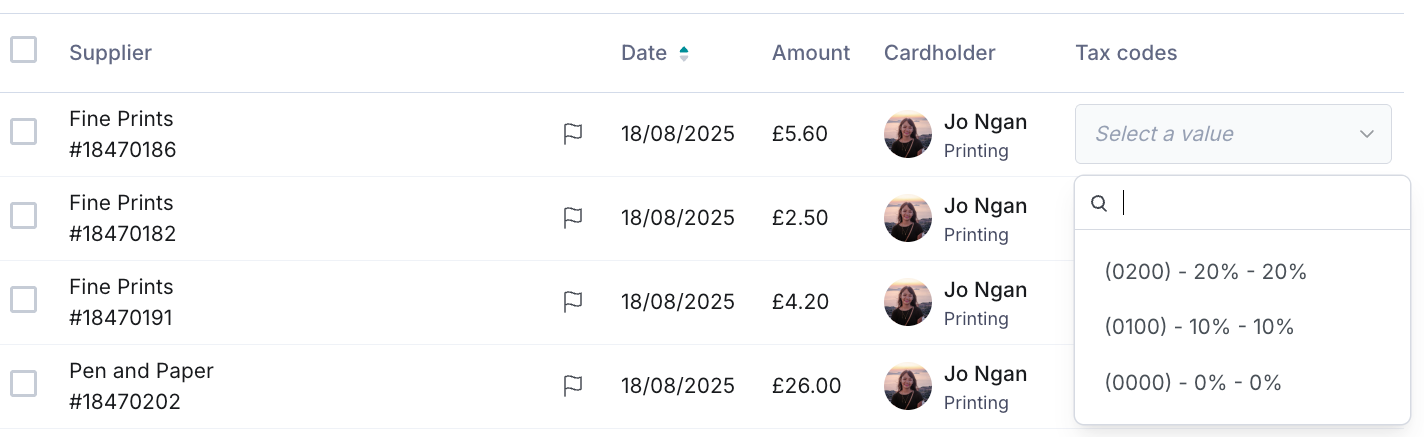Flag the Fine Prints #18470186 transaction
This screenshot has width=1424, height=437.
point(572,134)
